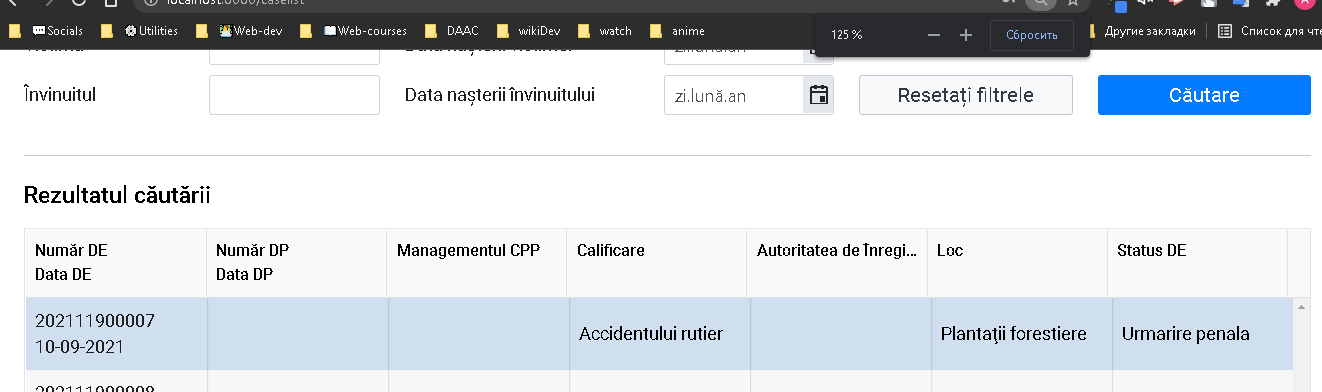Increase zoom with the plus icon
1322x392 pixels.
[966, 35]
